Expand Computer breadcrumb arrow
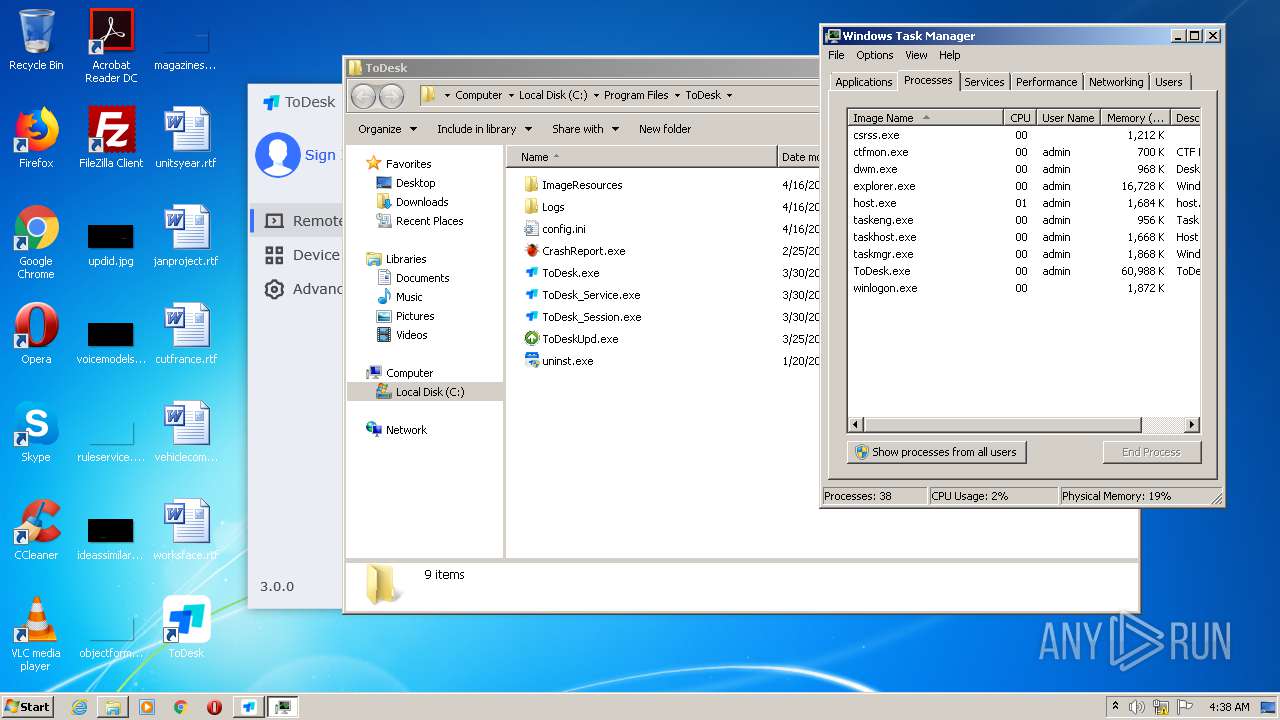 pos(511,96)
